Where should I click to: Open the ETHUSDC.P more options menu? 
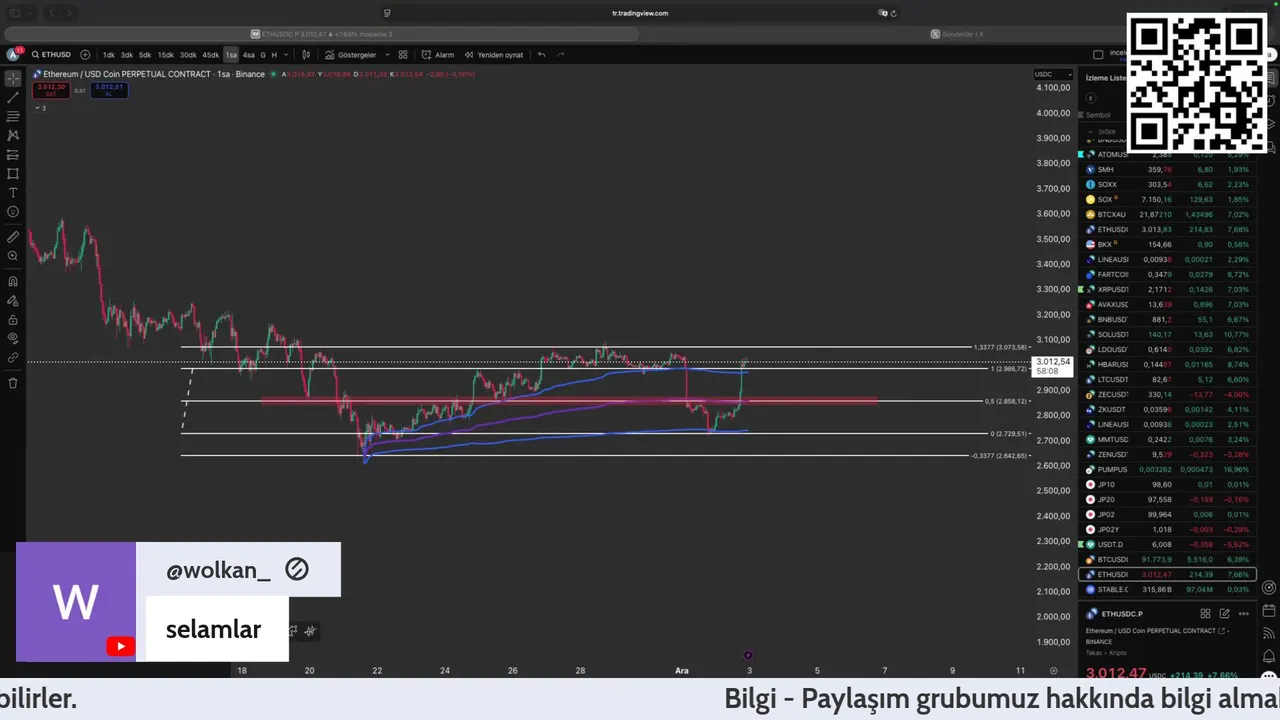click(x=1243, y=613)
